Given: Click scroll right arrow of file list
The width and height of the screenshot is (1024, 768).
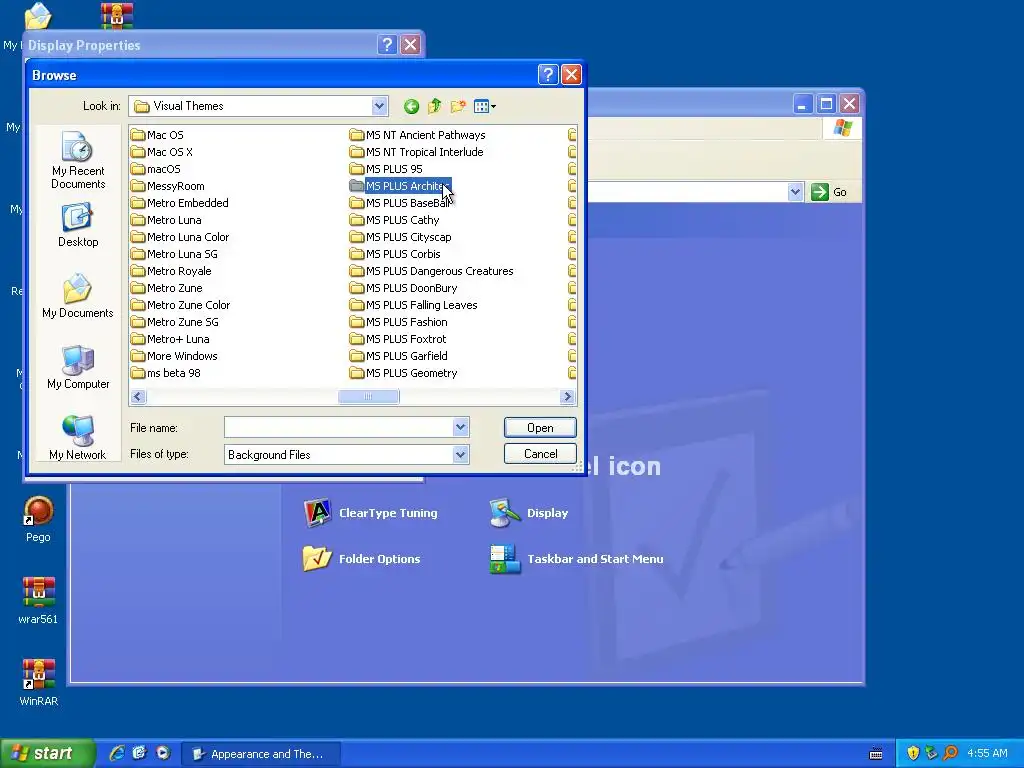Looking at the screenshot, I should click(x=568, y=396).
